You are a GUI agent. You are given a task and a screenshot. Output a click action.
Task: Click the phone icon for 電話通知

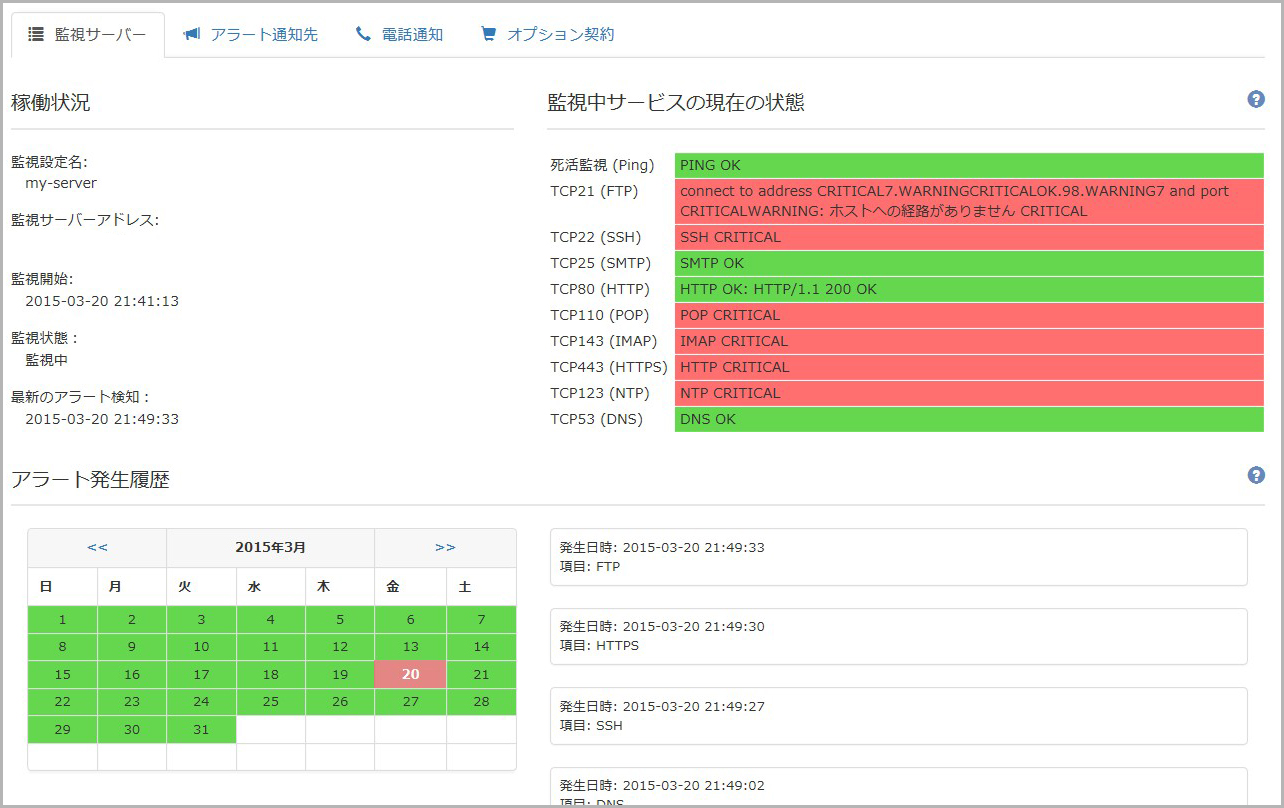363,34
